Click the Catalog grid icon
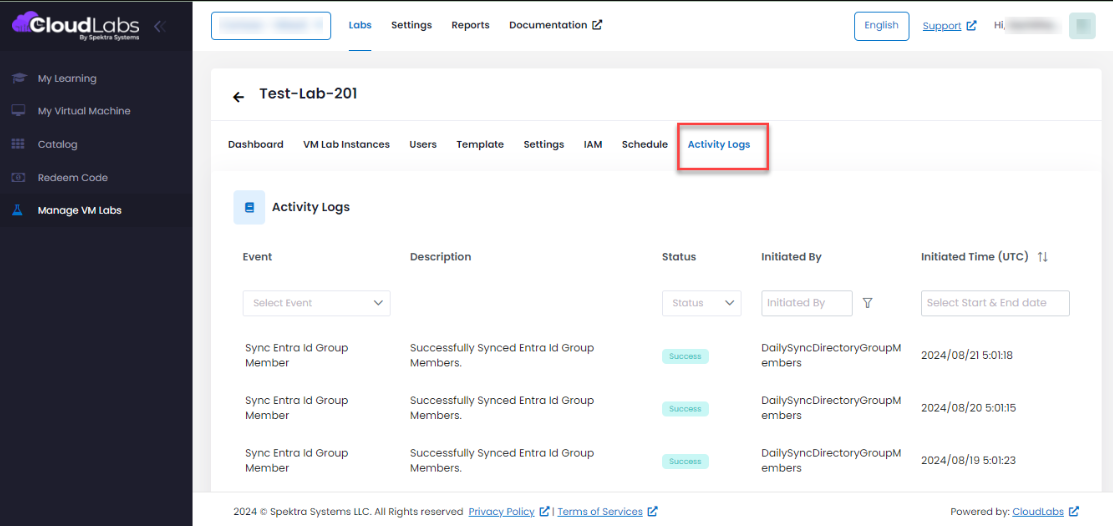This screenshot has width=1113, height=526. (19, 144)
